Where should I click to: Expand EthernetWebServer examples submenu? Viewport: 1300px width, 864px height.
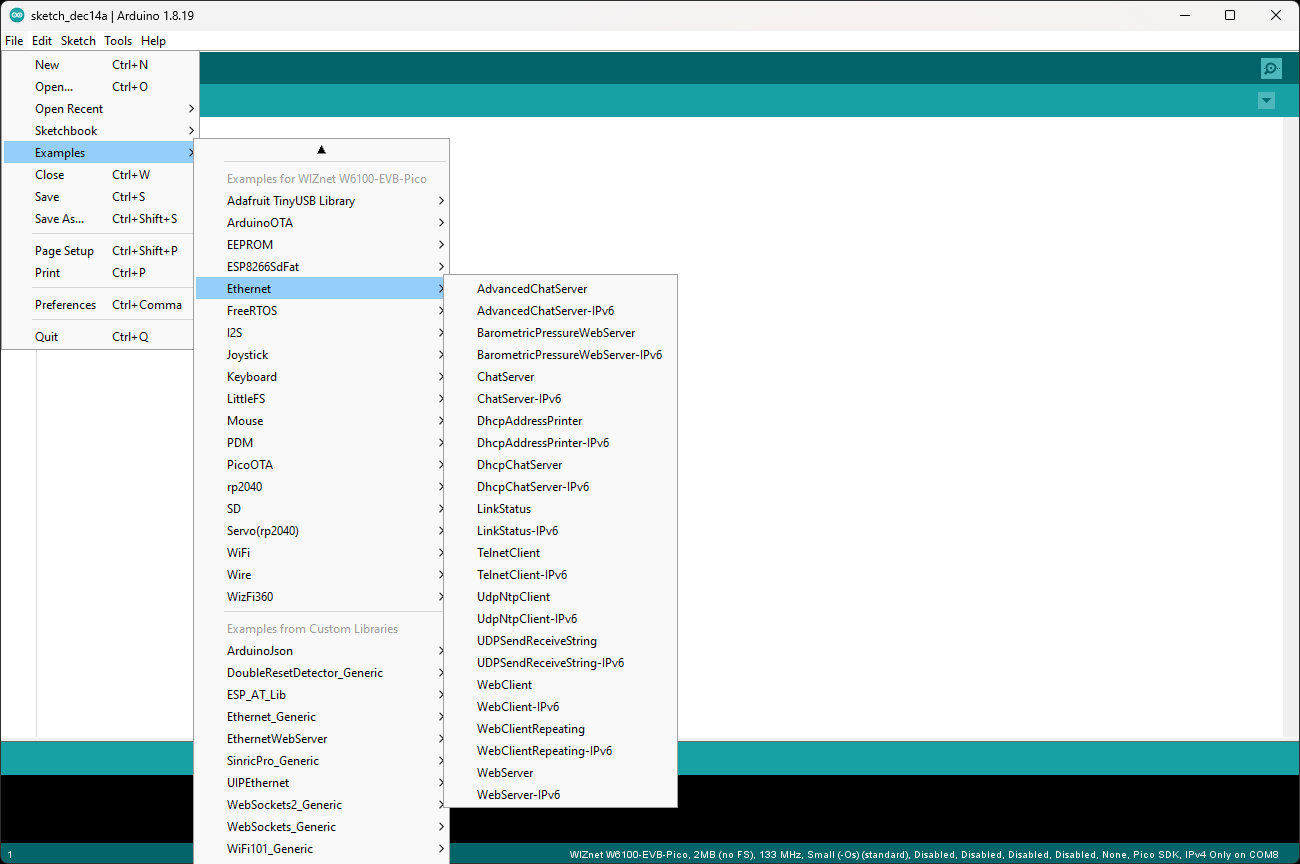click(x=322, y=739)
